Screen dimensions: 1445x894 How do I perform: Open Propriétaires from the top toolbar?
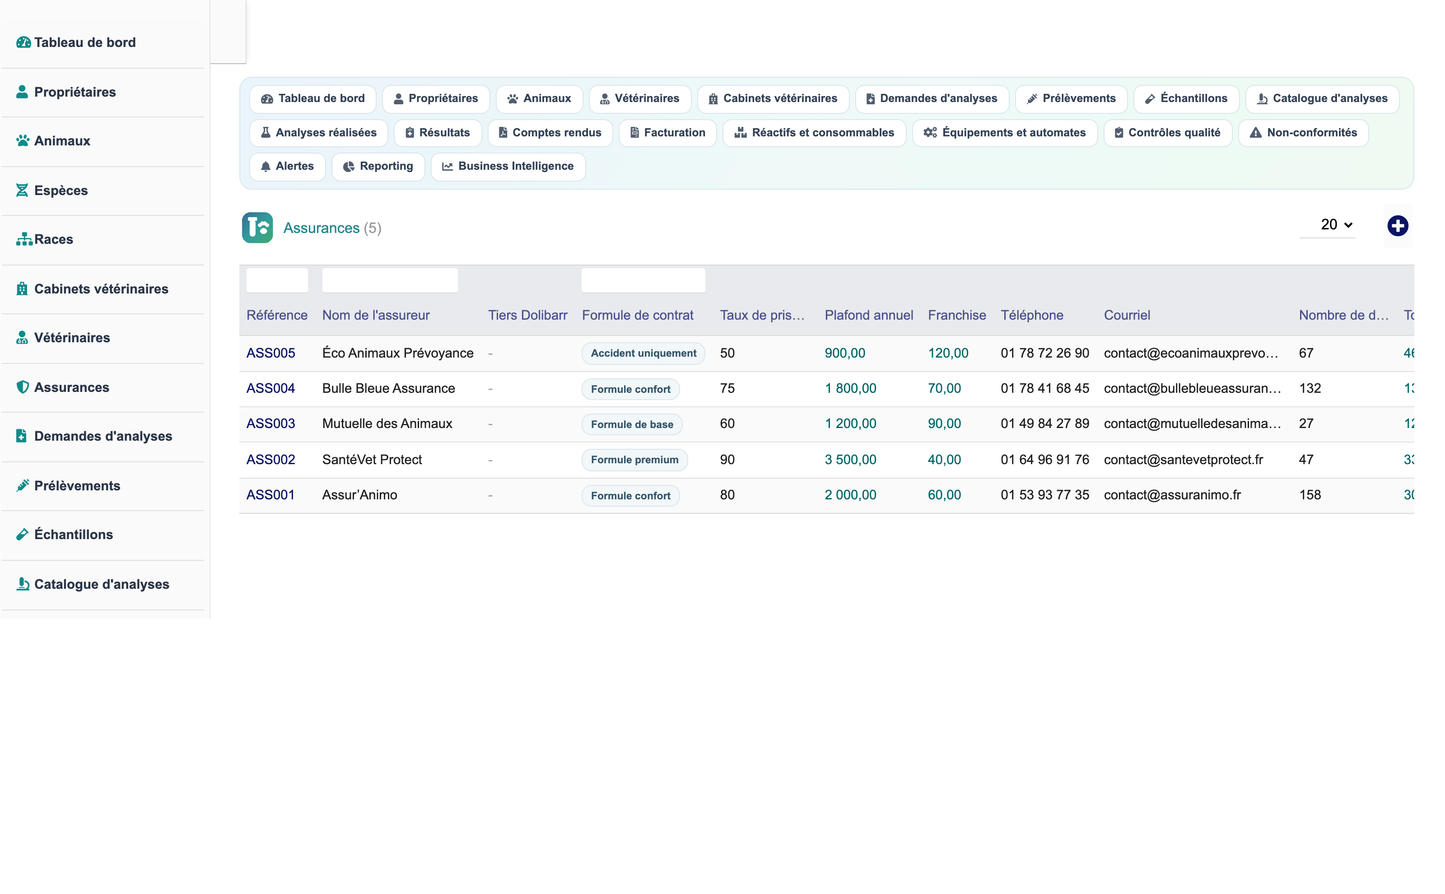click(436, 99)
